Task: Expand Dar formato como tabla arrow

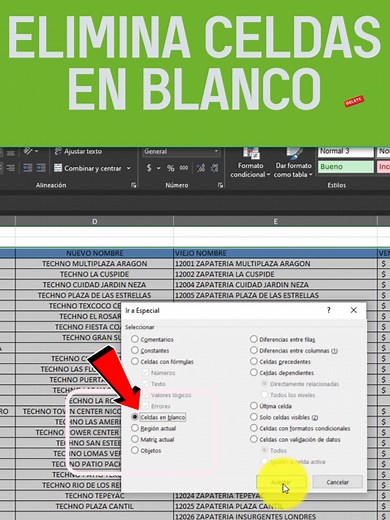Action: tap(311, 174)
